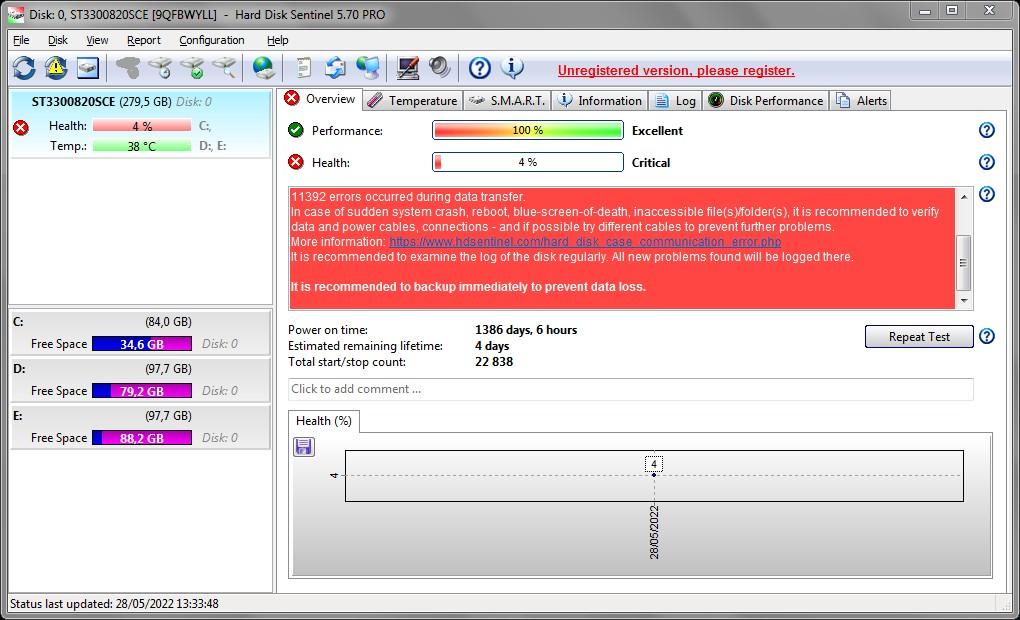The width and height of the screenshot is (1020, 620).
Task: Click the globe with disk toolbar icon
Action: click(x=263, y=68)
